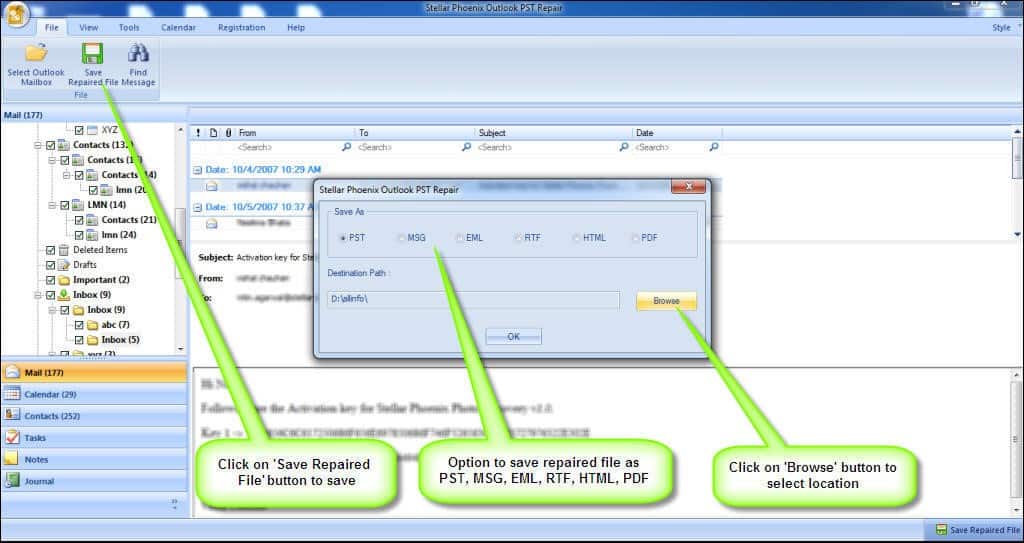Viewport: 1024px width, 543px height.
Task: Click the Calendar (29) pane icon
Action: (x=12, y=394)
